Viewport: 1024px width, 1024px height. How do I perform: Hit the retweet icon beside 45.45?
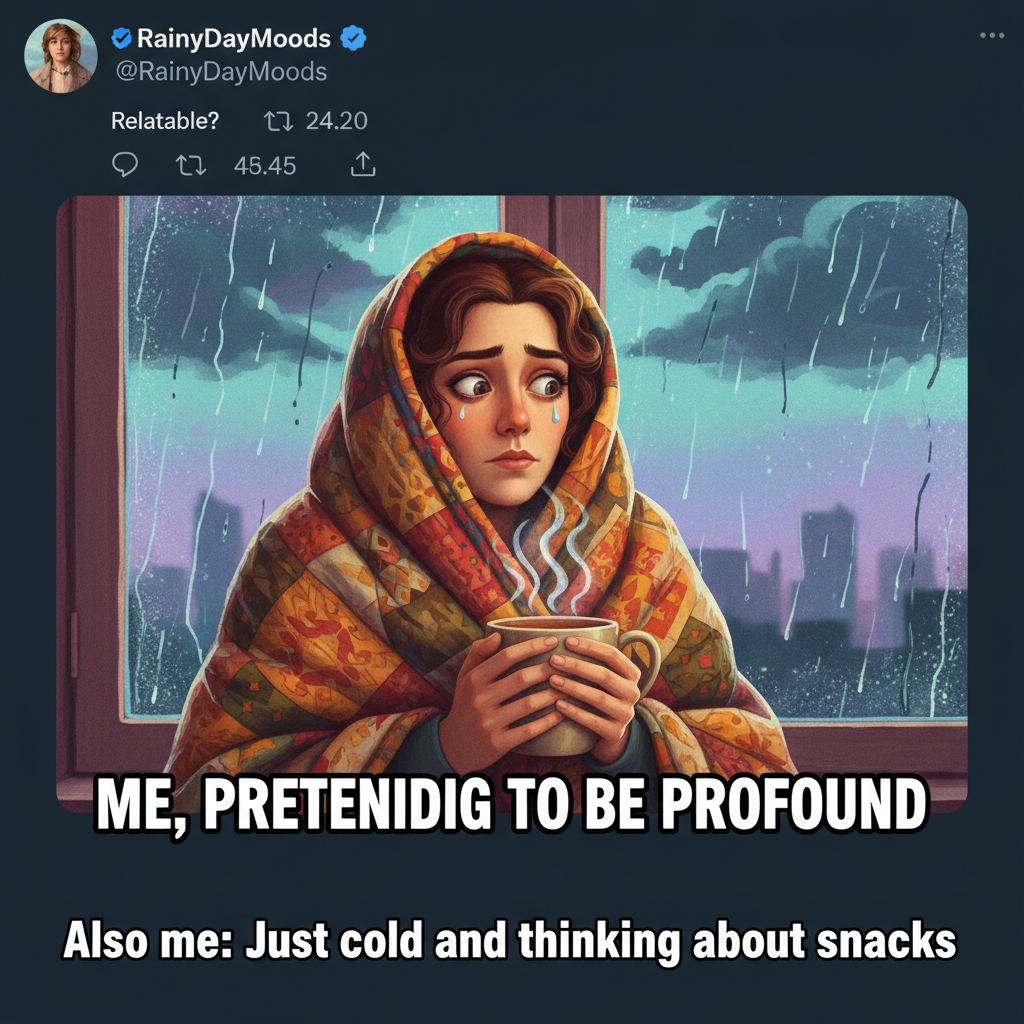pos(190,165)
